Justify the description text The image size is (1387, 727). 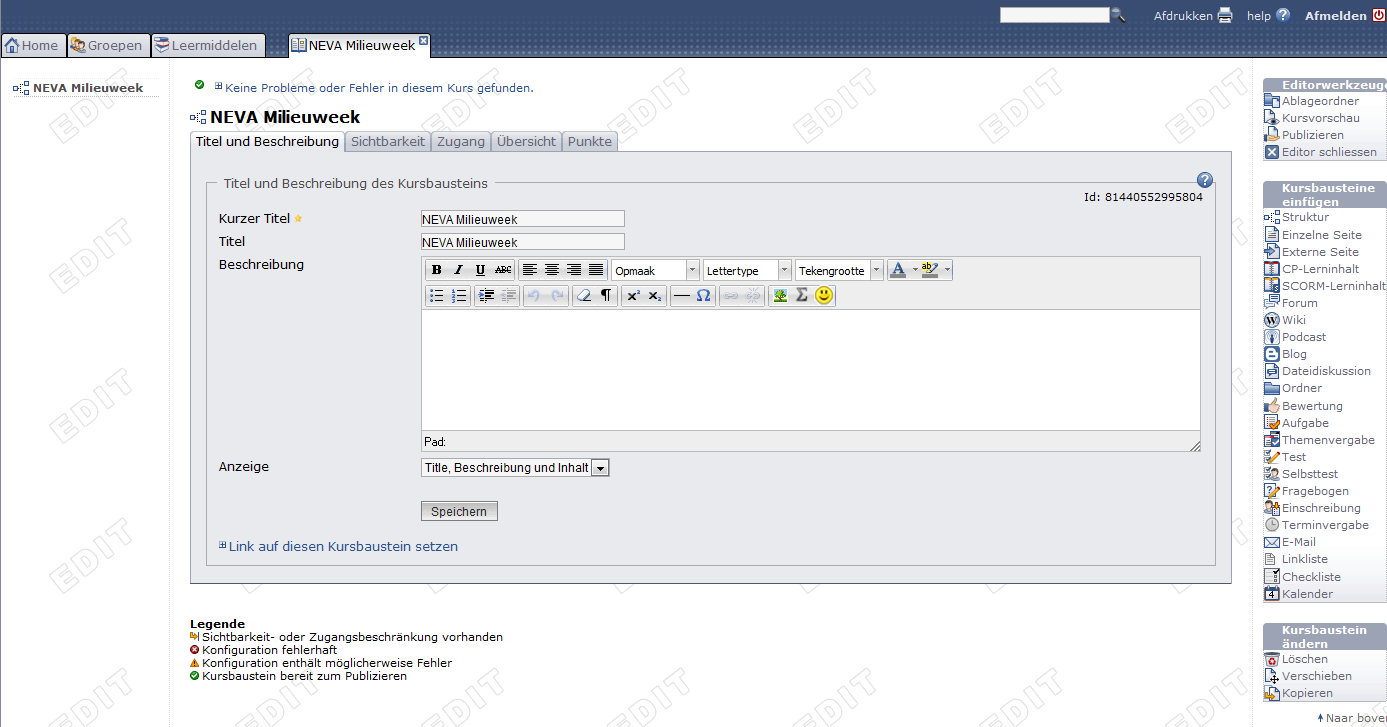coord(596,270)
